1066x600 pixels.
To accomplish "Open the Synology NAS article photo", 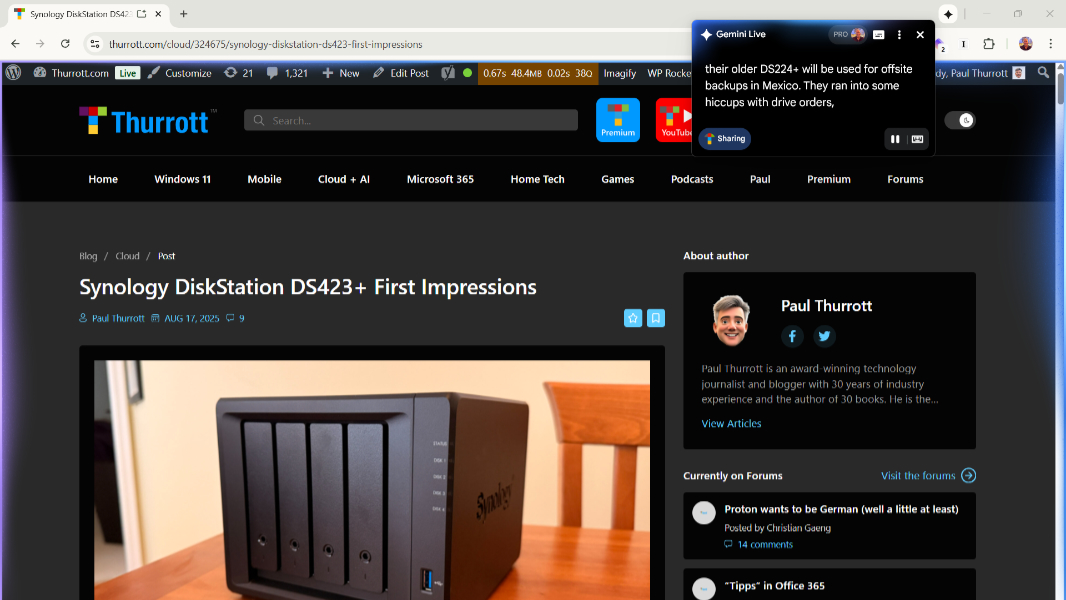I will coord(372,480).
